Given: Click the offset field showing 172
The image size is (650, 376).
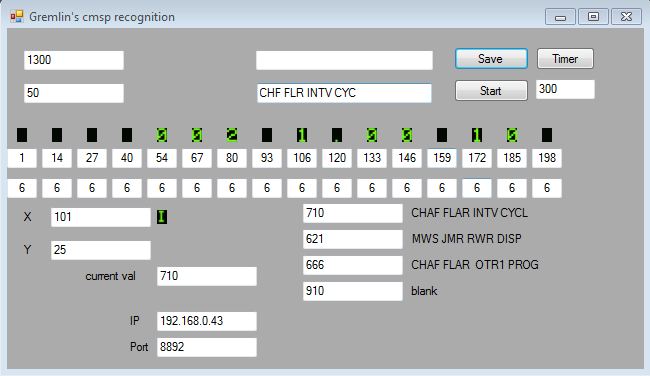Looking at the screenshot, I should (x=477, y=158).
